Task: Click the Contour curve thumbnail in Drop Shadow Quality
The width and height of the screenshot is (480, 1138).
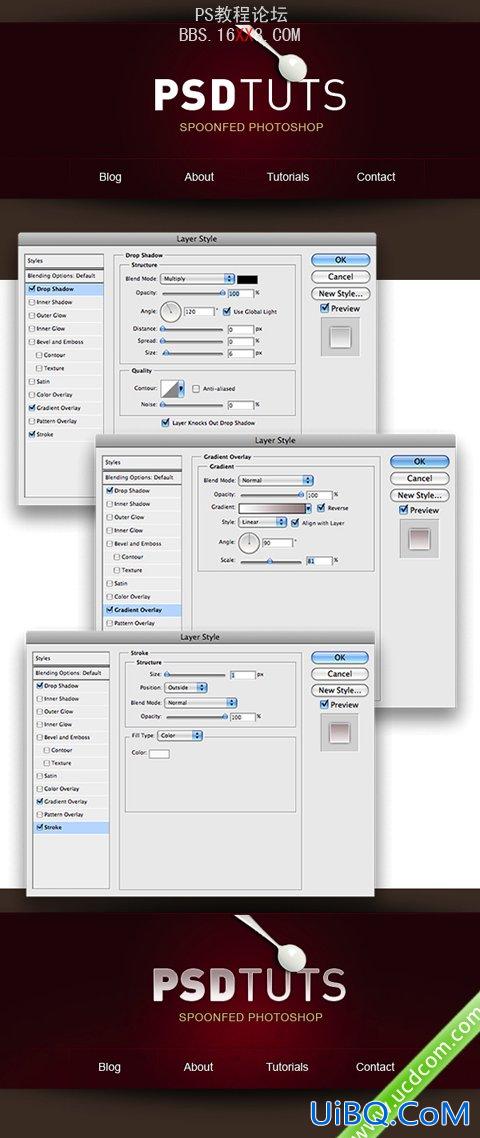Action: 169,389
